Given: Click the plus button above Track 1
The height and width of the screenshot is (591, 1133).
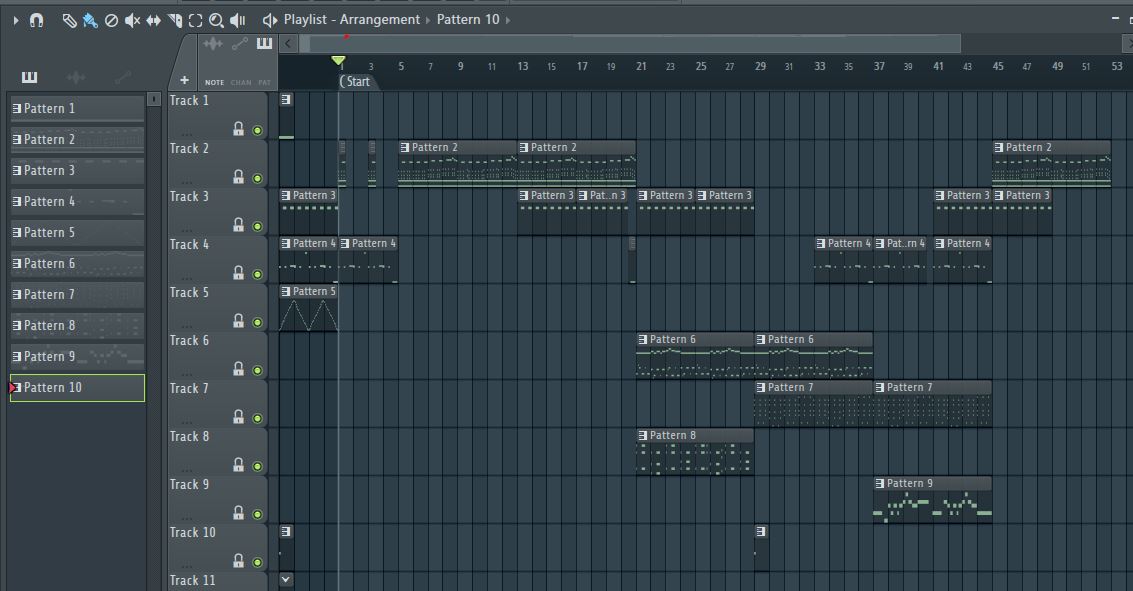Looking at the screenshot, I should (x=184, y=80).
